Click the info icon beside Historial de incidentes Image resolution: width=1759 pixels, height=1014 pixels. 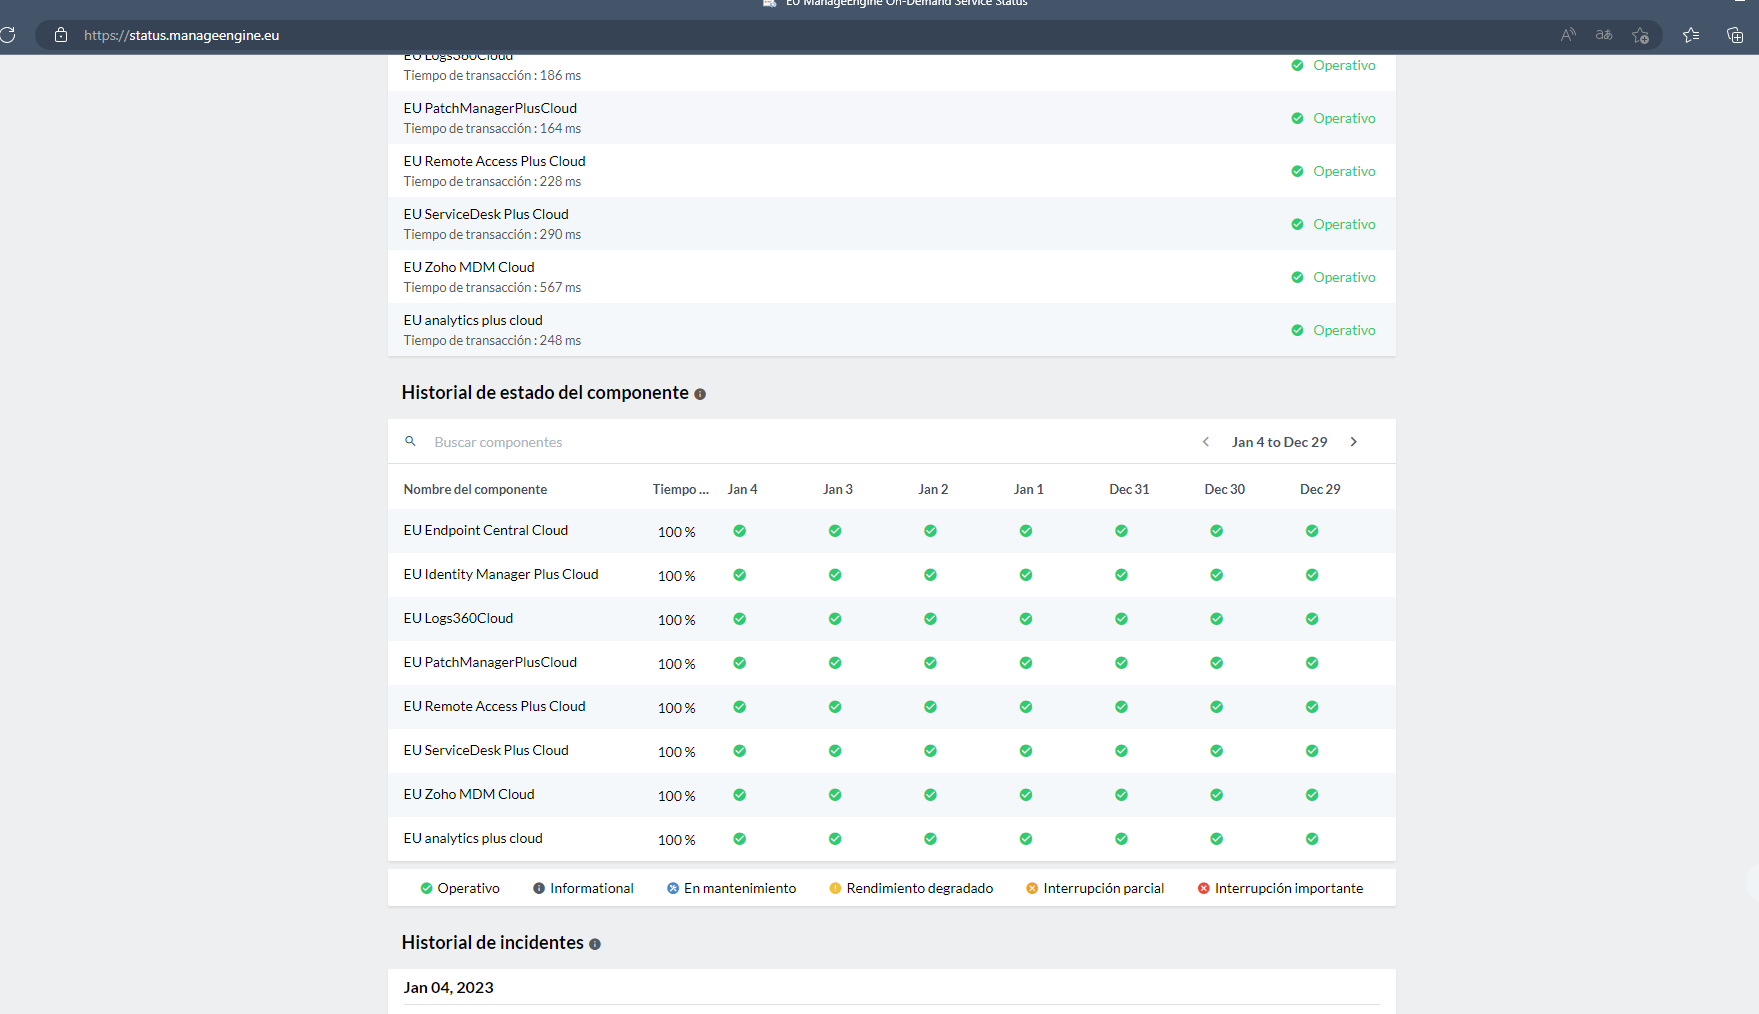595,944
